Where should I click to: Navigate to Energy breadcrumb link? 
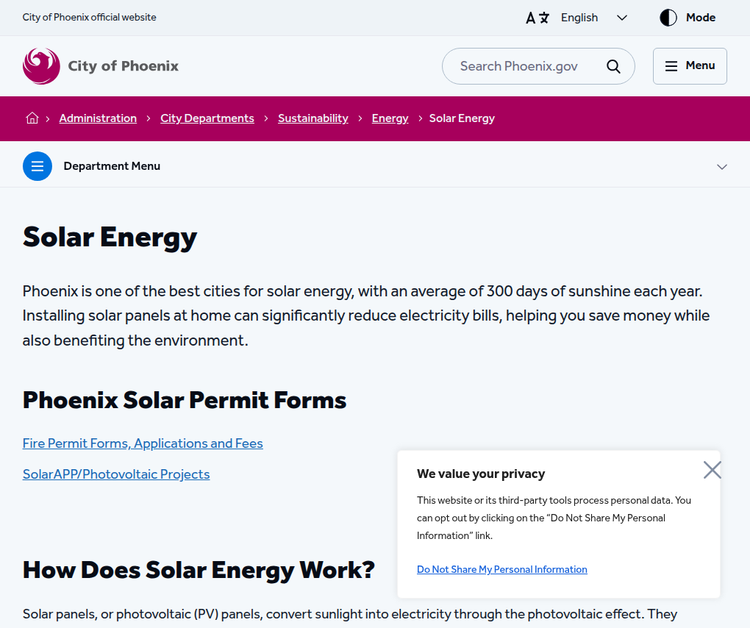click(390, 118)
